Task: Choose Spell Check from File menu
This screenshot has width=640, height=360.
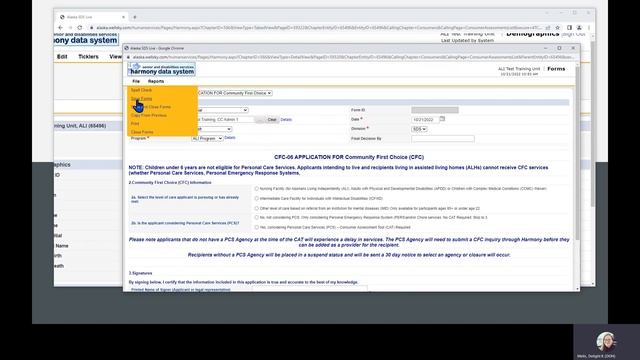Action: click(x=141, y=90)
